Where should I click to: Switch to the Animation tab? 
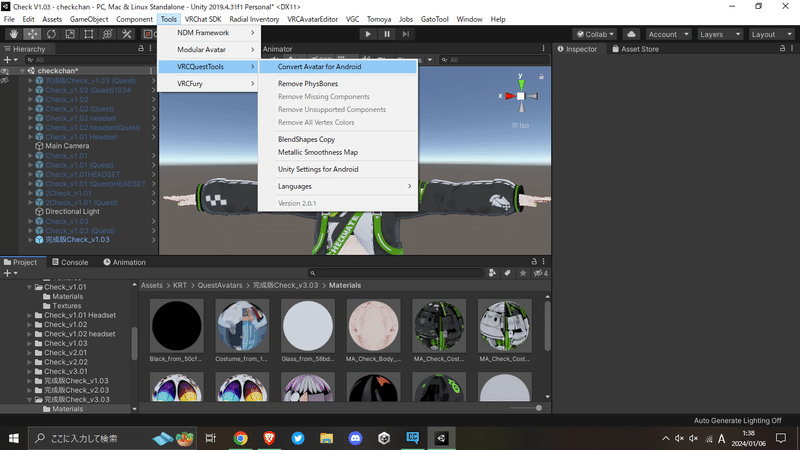[124, 262]
